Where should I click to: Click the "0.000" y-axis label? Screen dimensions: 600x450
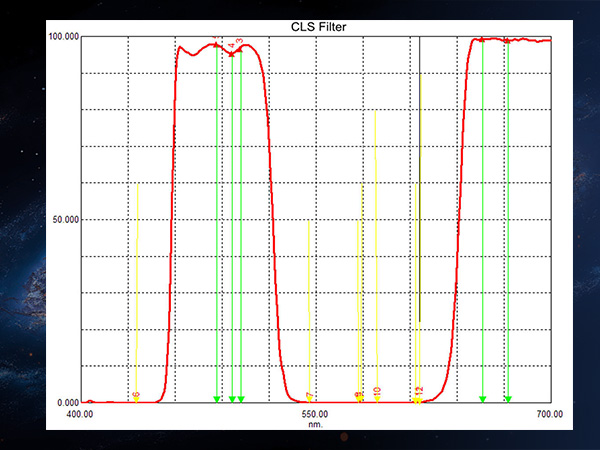coord(68,403)
